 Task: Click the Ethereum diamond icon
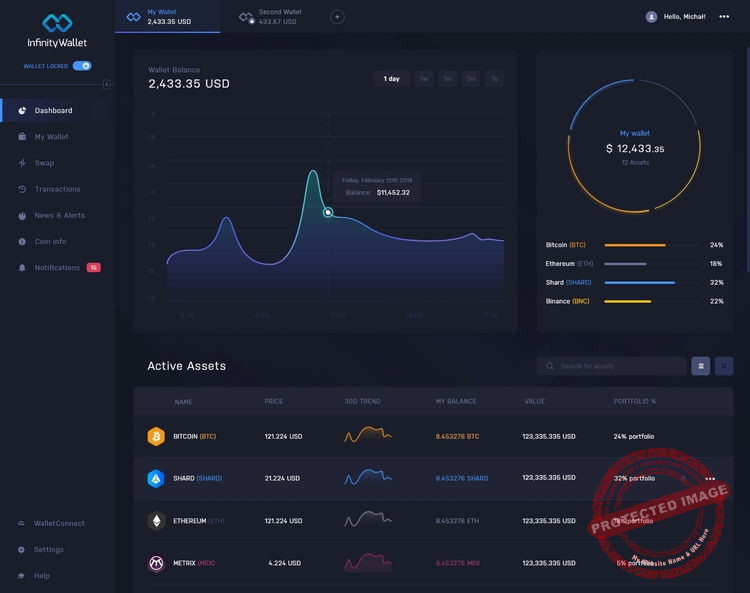[156, 520]
